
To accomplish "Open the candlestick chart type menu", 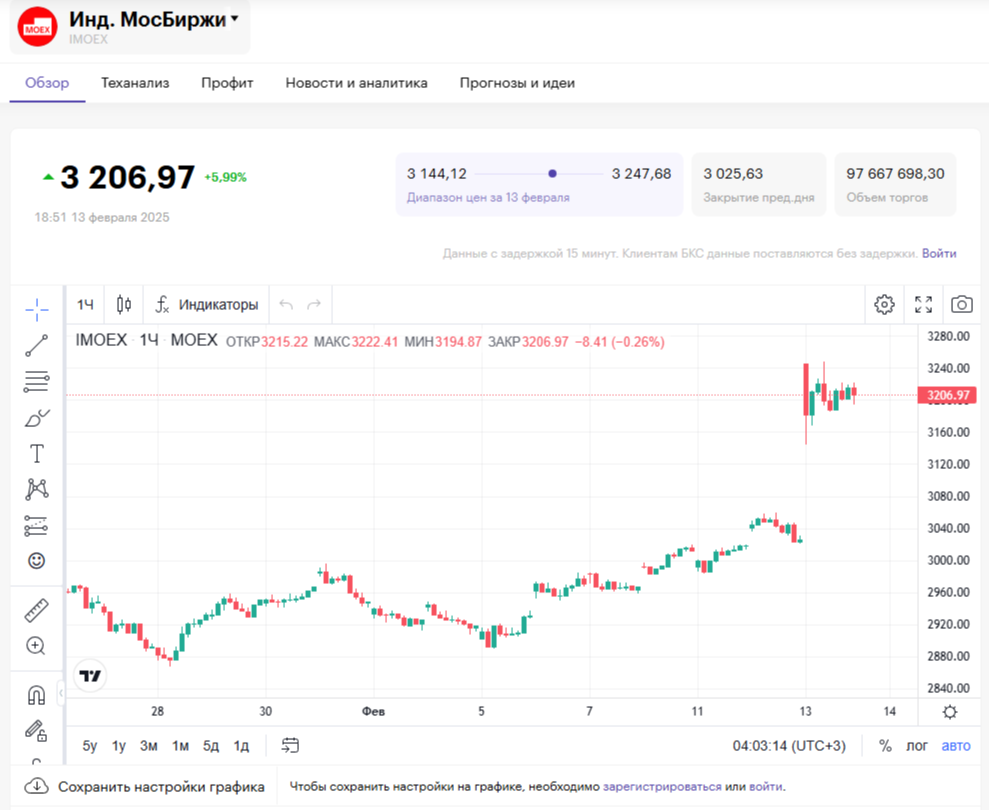I will click(x=124, y=304).
